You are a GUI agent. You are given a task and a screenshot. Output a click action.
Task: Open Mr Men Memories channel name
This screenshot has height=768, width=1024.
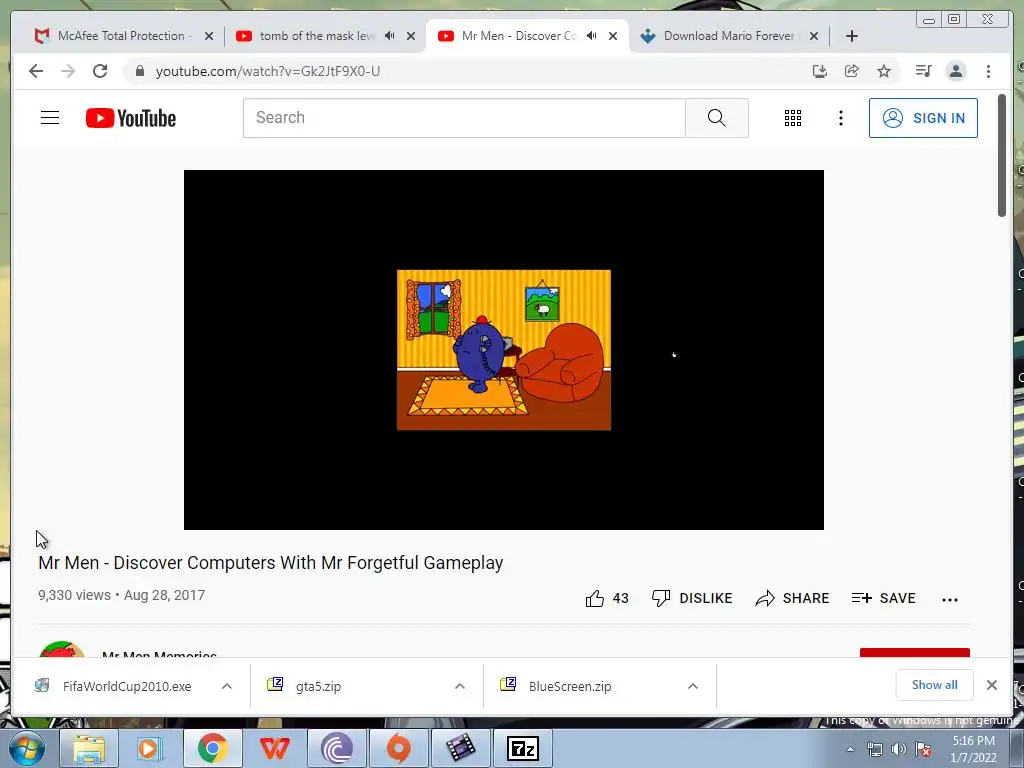[159, 654]
